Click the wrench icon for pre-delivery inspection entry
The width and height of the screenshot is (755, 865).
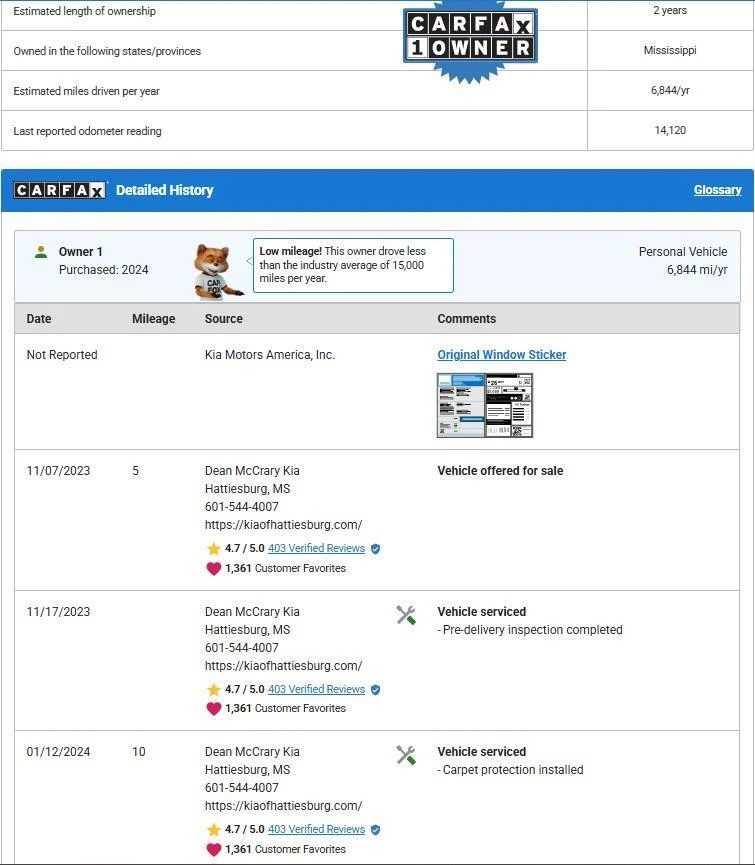click(406, 615)
